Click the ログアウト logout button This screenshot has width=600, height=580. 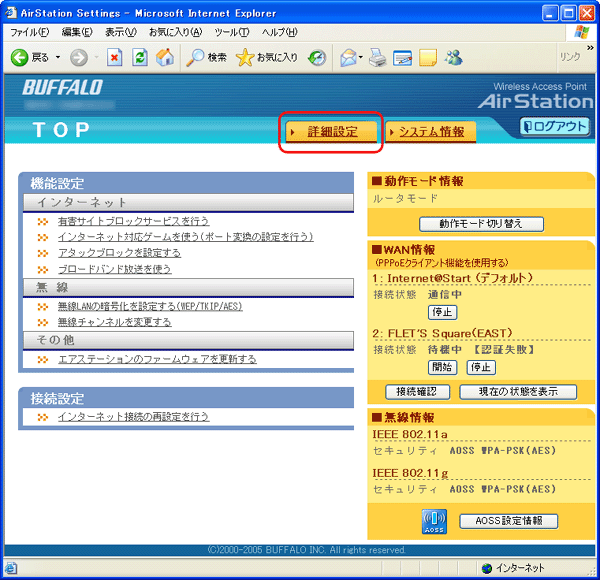pyautogui.click(x=554, y=127)
